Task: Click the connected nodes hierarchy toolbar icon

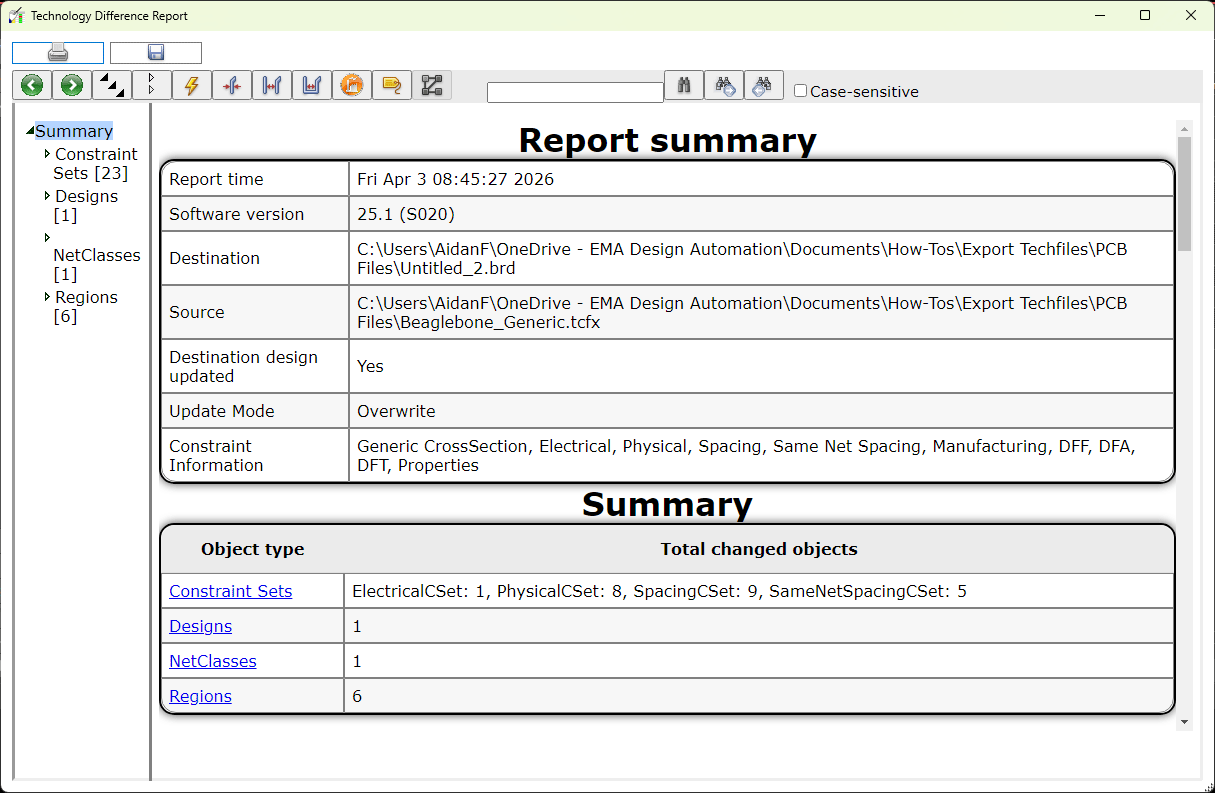Action: 432,85
